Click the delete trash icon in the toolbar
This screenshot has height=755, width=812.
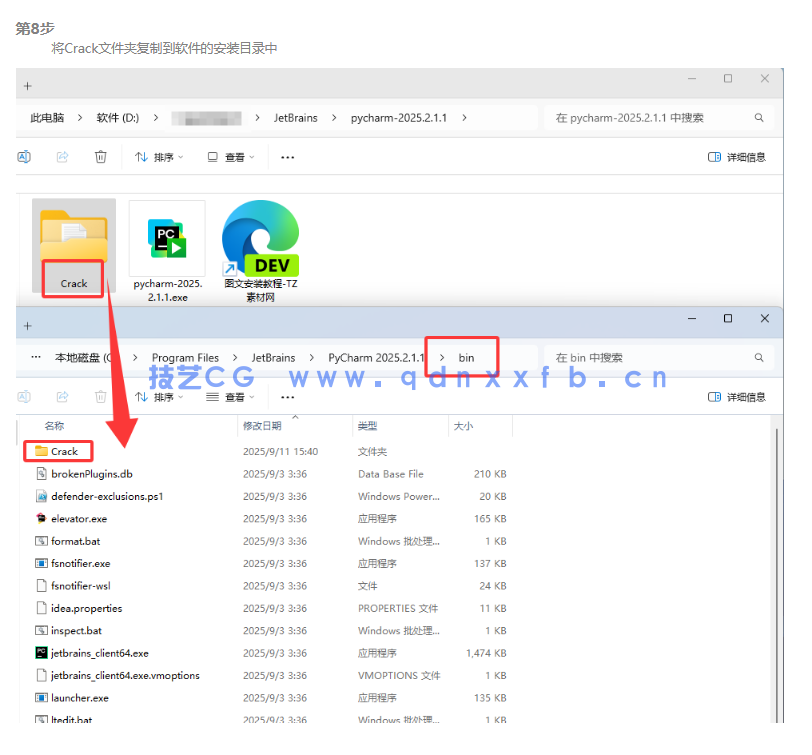pyautogui.click(x=99, y=157)
